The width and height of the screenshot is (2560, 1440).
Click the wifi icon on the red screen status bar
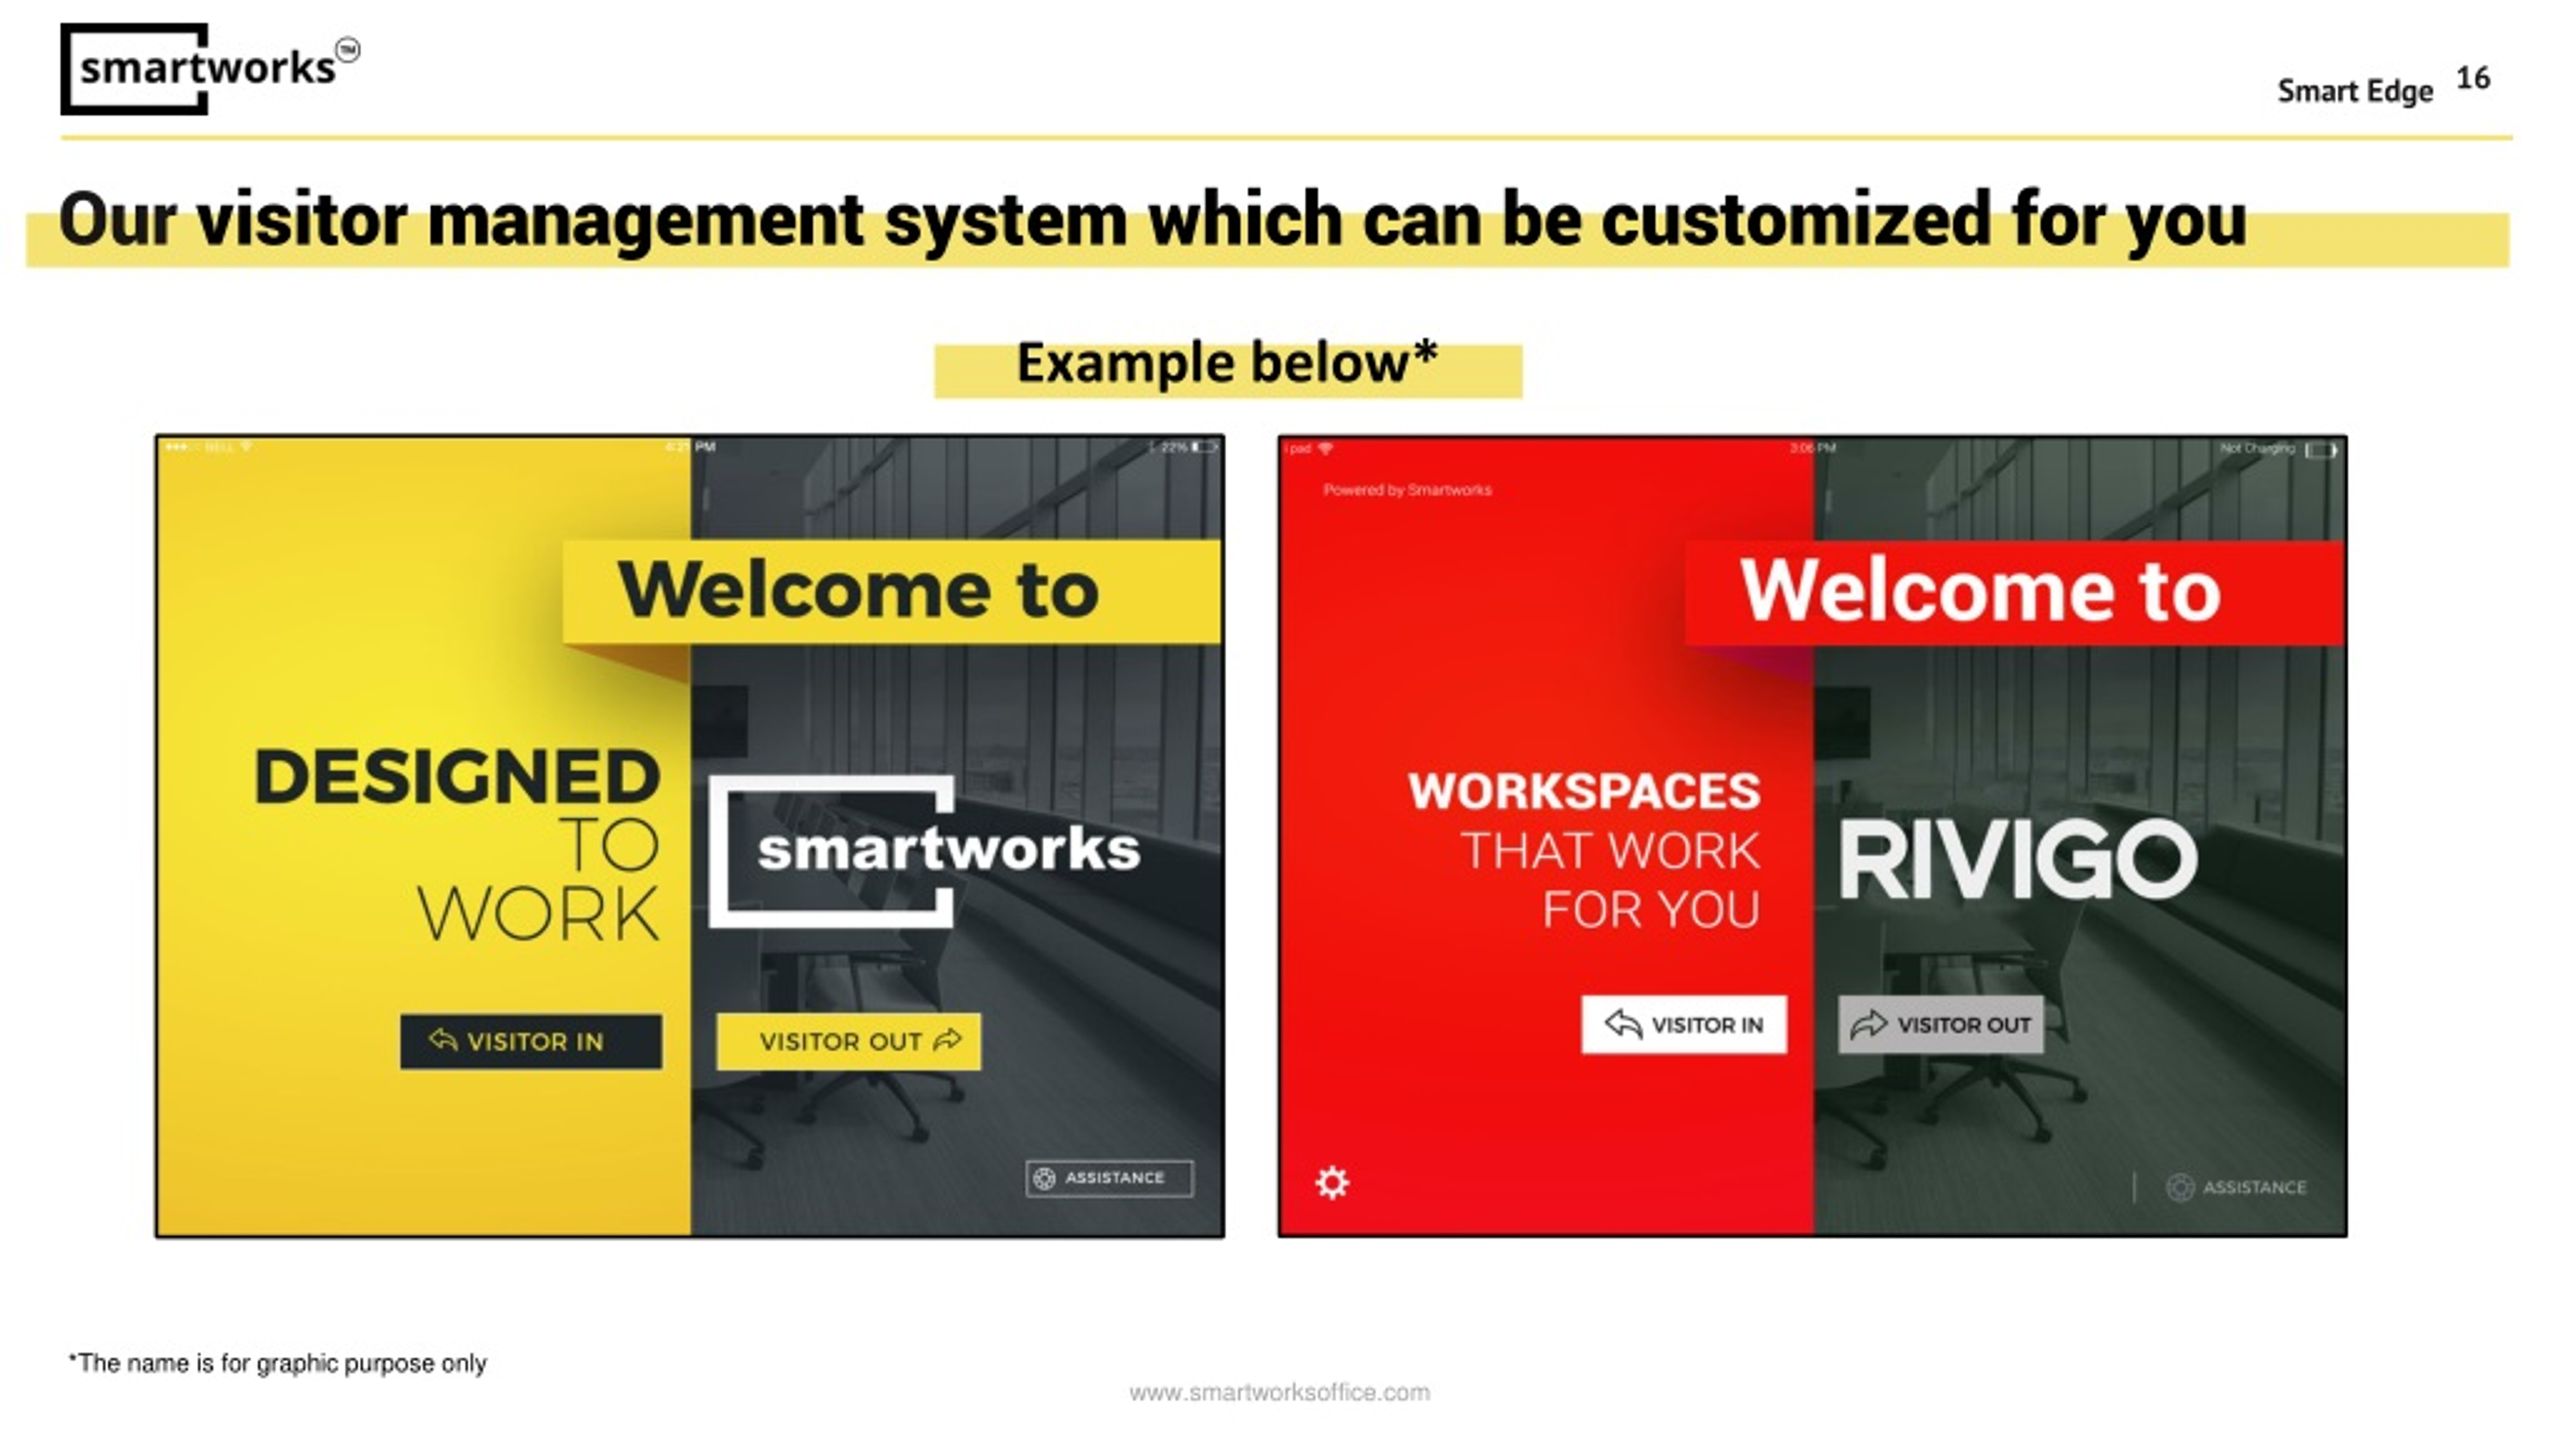click(x=1326, y=449)
